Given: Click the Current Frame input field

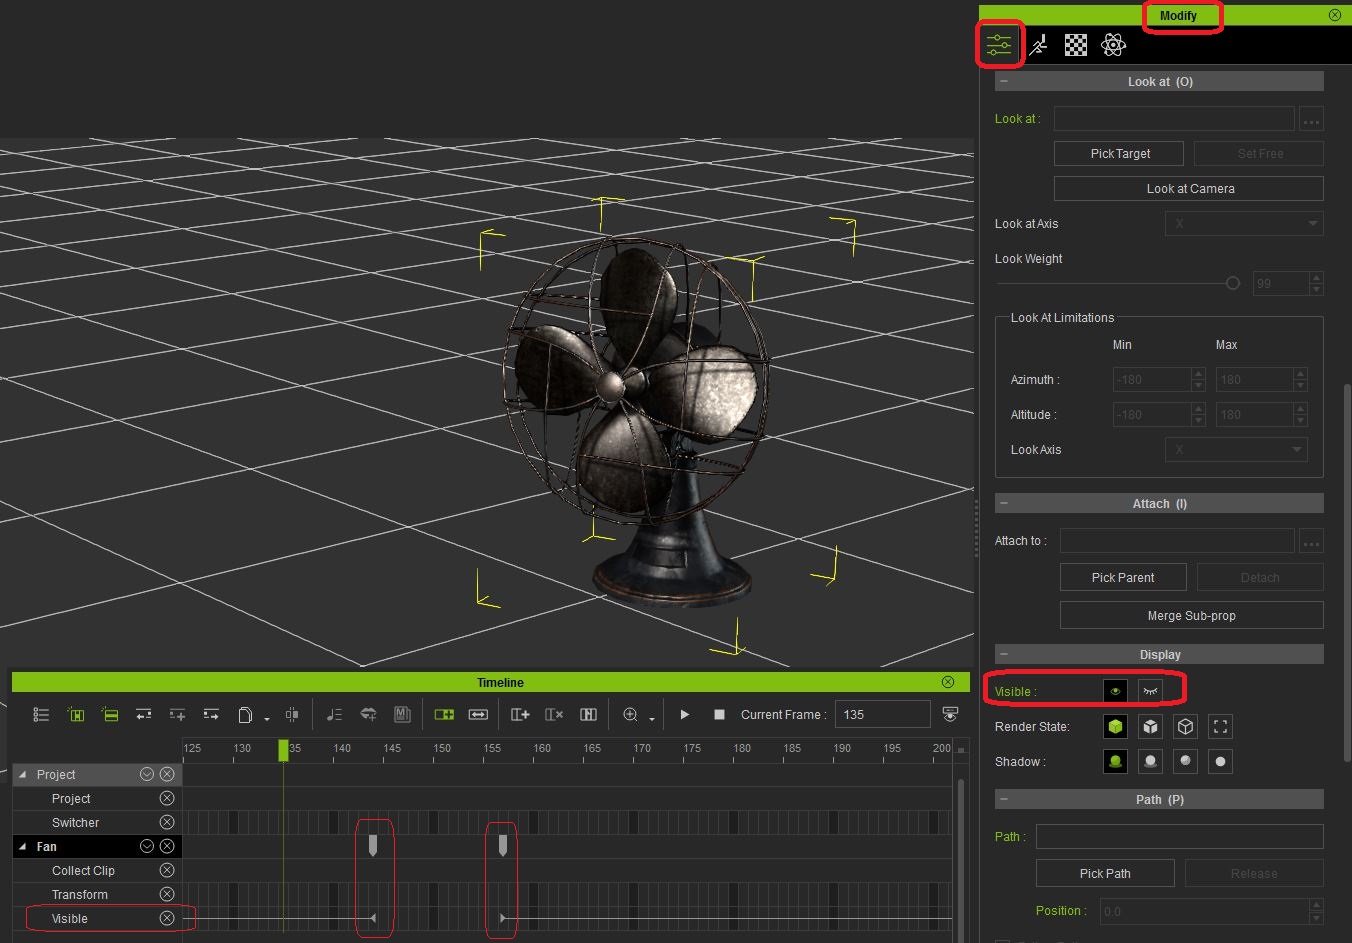Looking at the screenshot, I should (x=882, y=714).
